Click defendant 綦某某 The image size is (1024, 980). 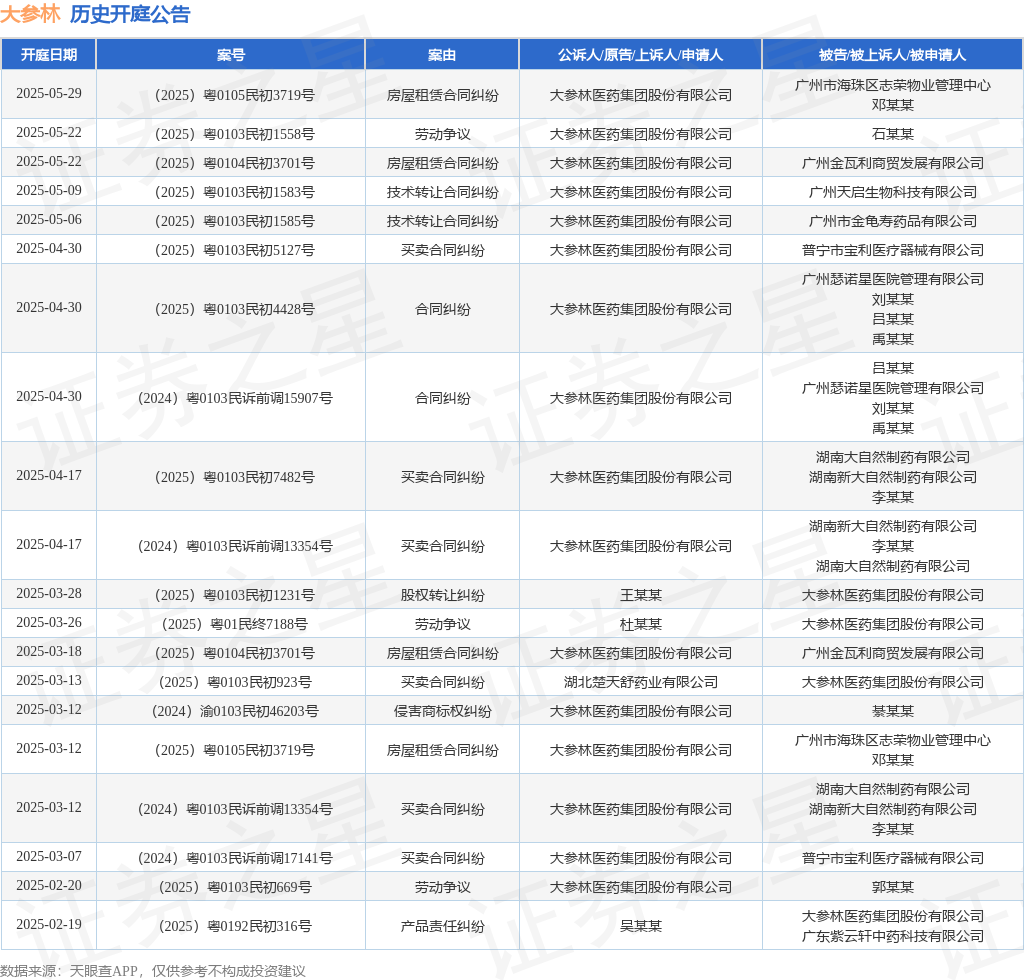tap(893, 712)
